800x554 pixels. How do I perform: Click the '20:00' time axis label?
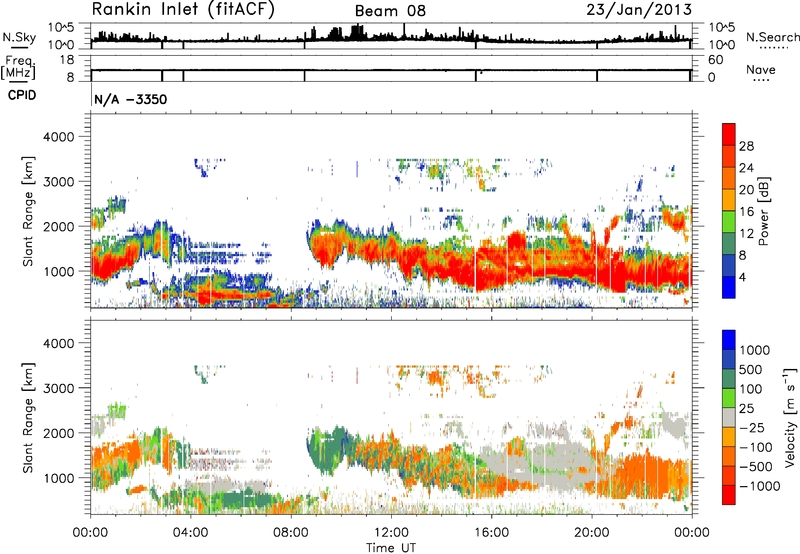[591, 533]
